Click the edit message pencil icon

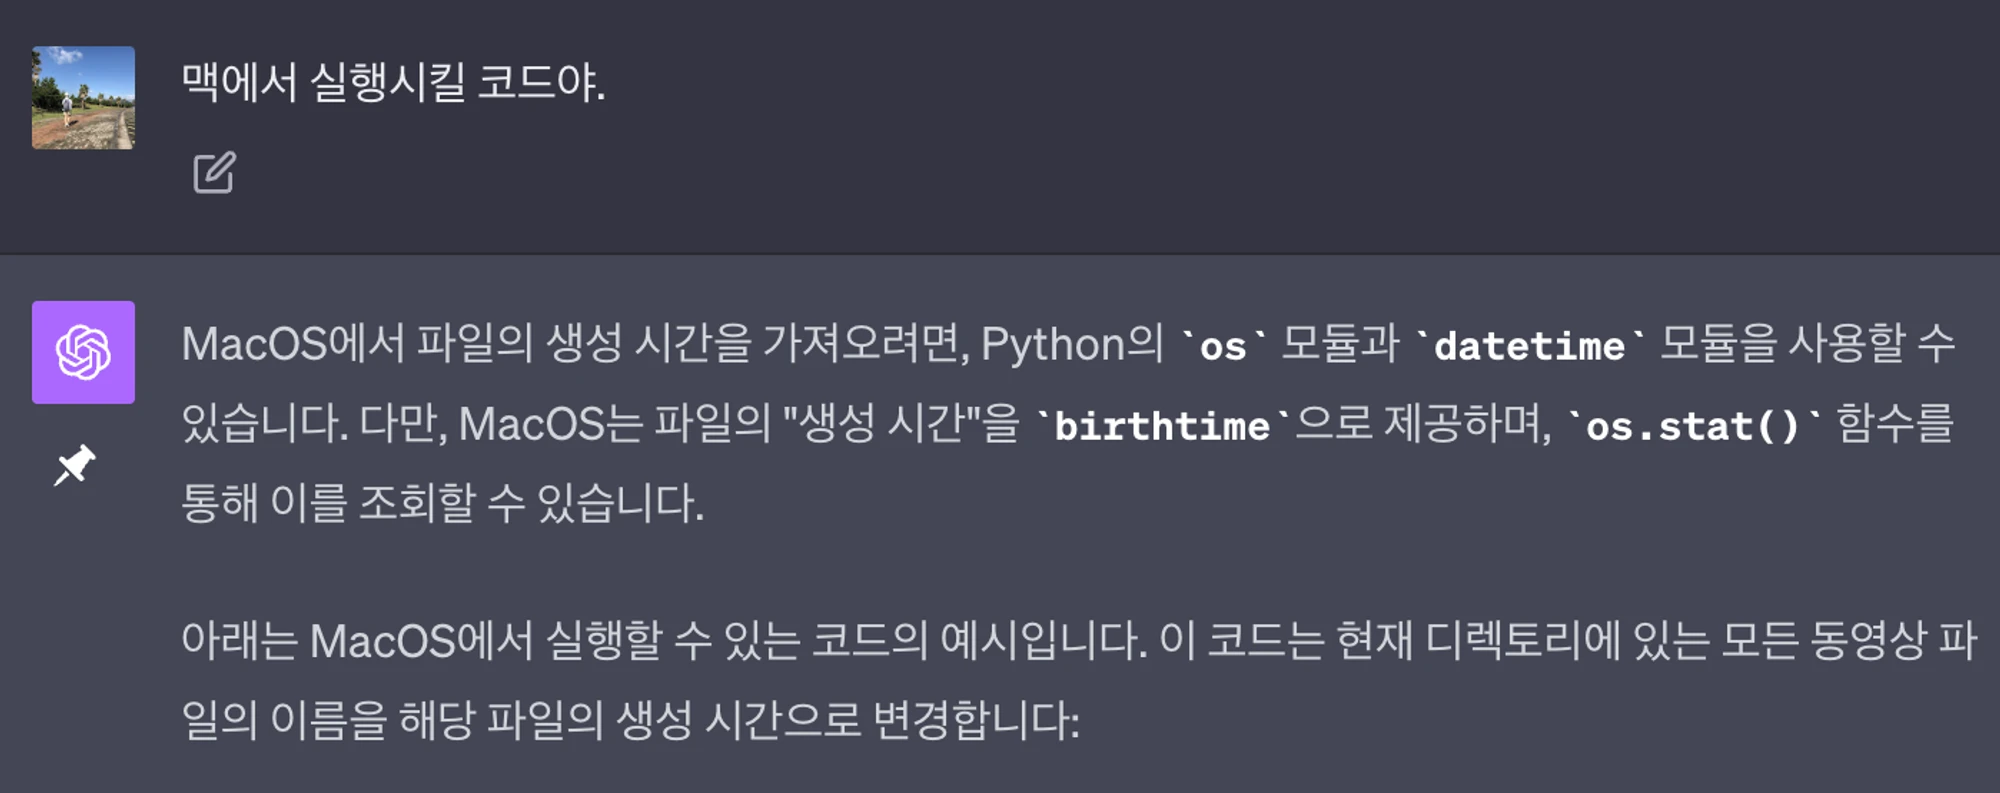pos(214,173)
